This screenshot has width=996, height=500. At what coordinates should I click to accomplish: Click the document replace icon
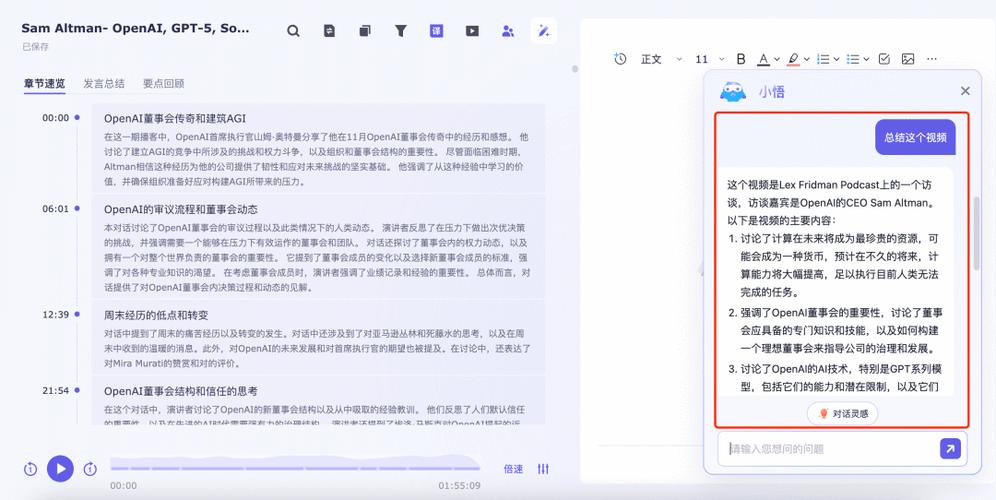(x=329, y=30)
